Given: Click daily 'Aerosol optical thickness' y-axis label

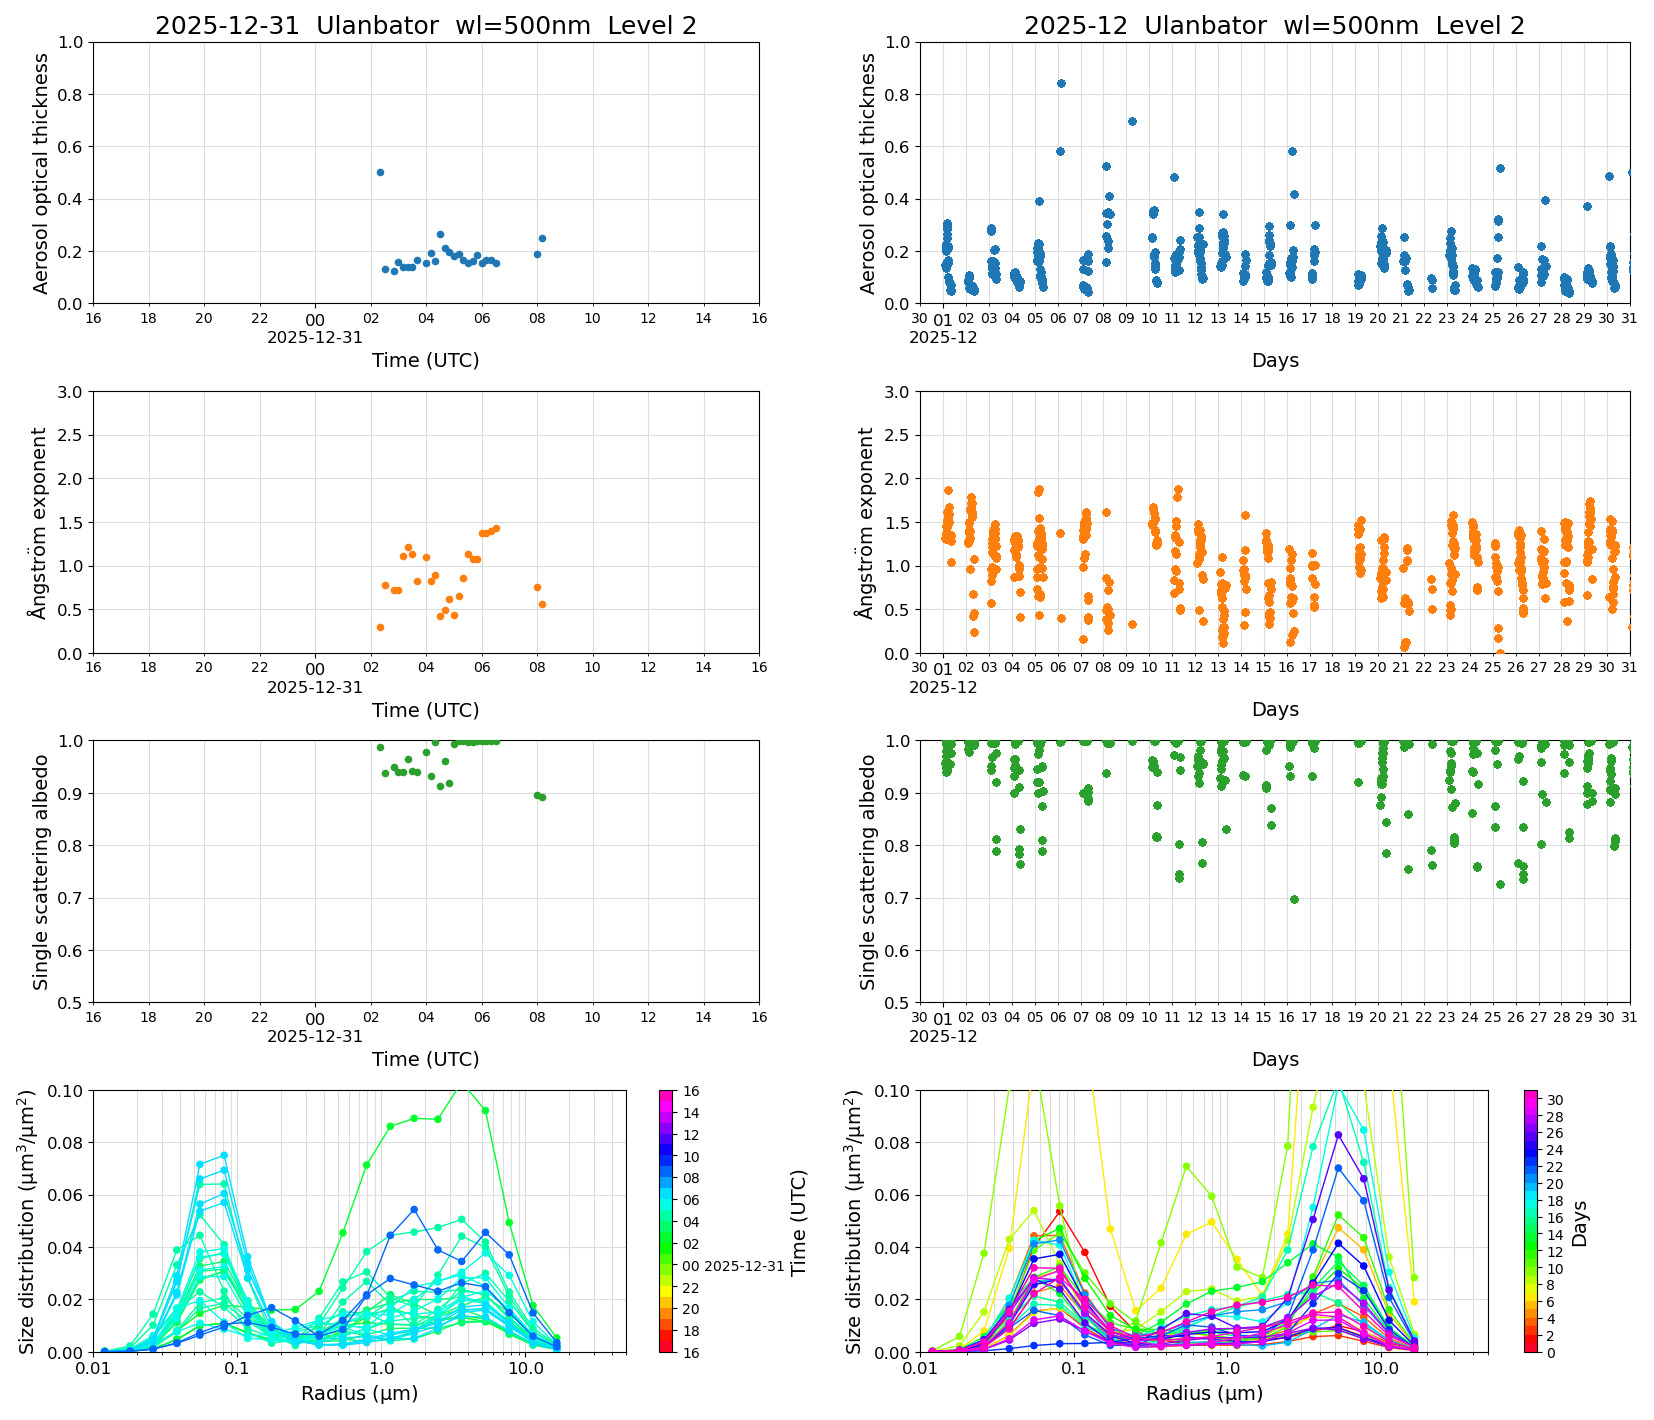Looking at the screenshot, I should 41,173.
